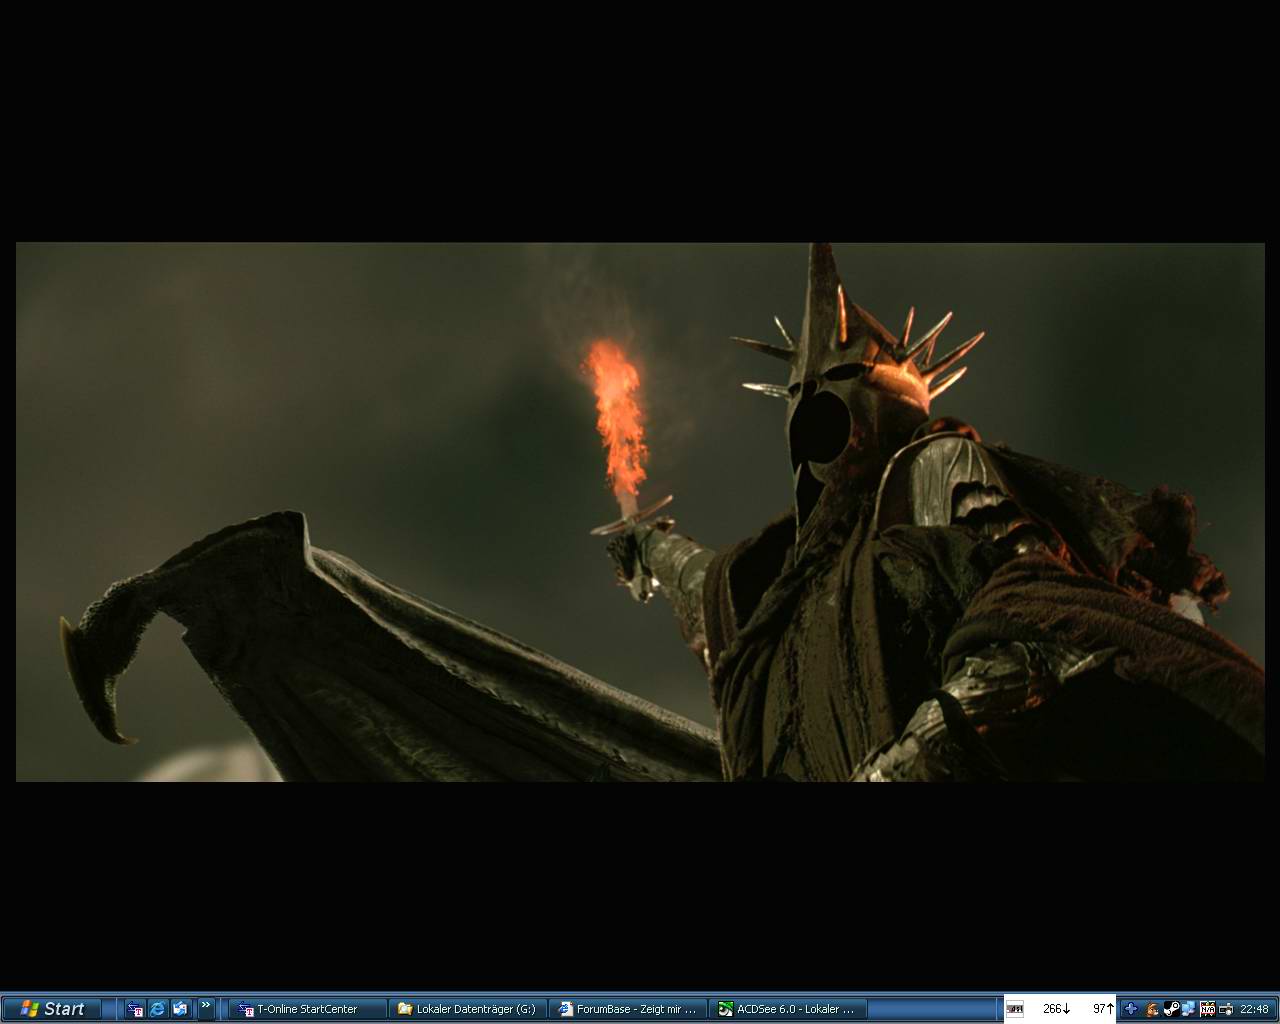This screenshot has width=1280, height=1024.
Task: Switch to ACDSee 6.0 taskbar window
Action: point(788,1009)
